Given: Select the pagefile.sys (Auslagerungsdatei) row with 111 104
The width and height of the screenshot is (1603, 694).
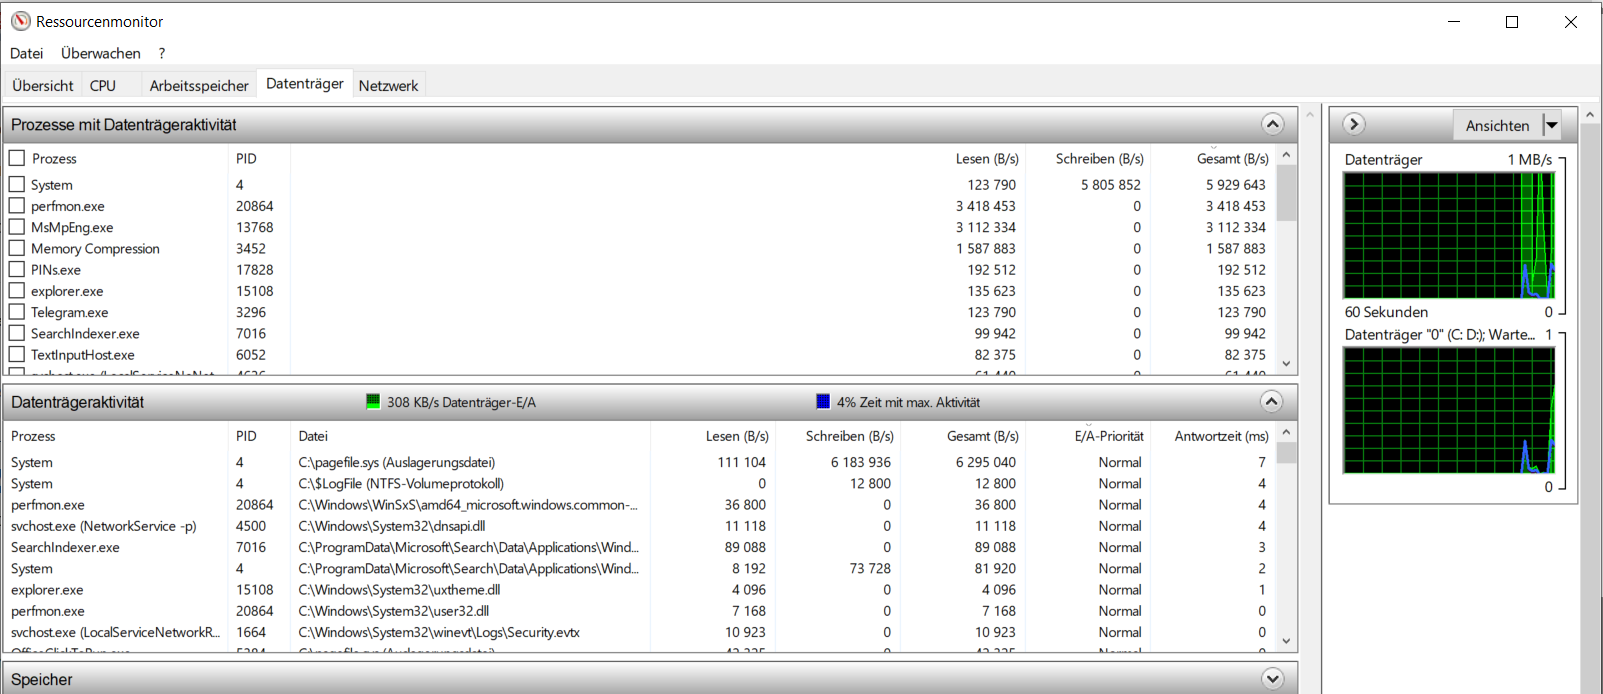Looking at the screenshot, I should click(640, 462).
